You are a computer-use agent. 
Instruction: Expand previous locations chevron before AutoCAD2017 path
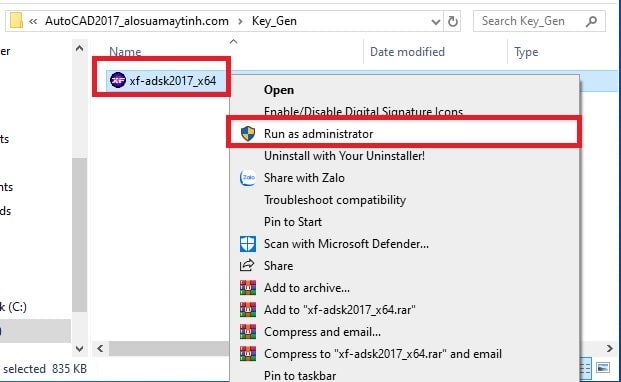33,21
